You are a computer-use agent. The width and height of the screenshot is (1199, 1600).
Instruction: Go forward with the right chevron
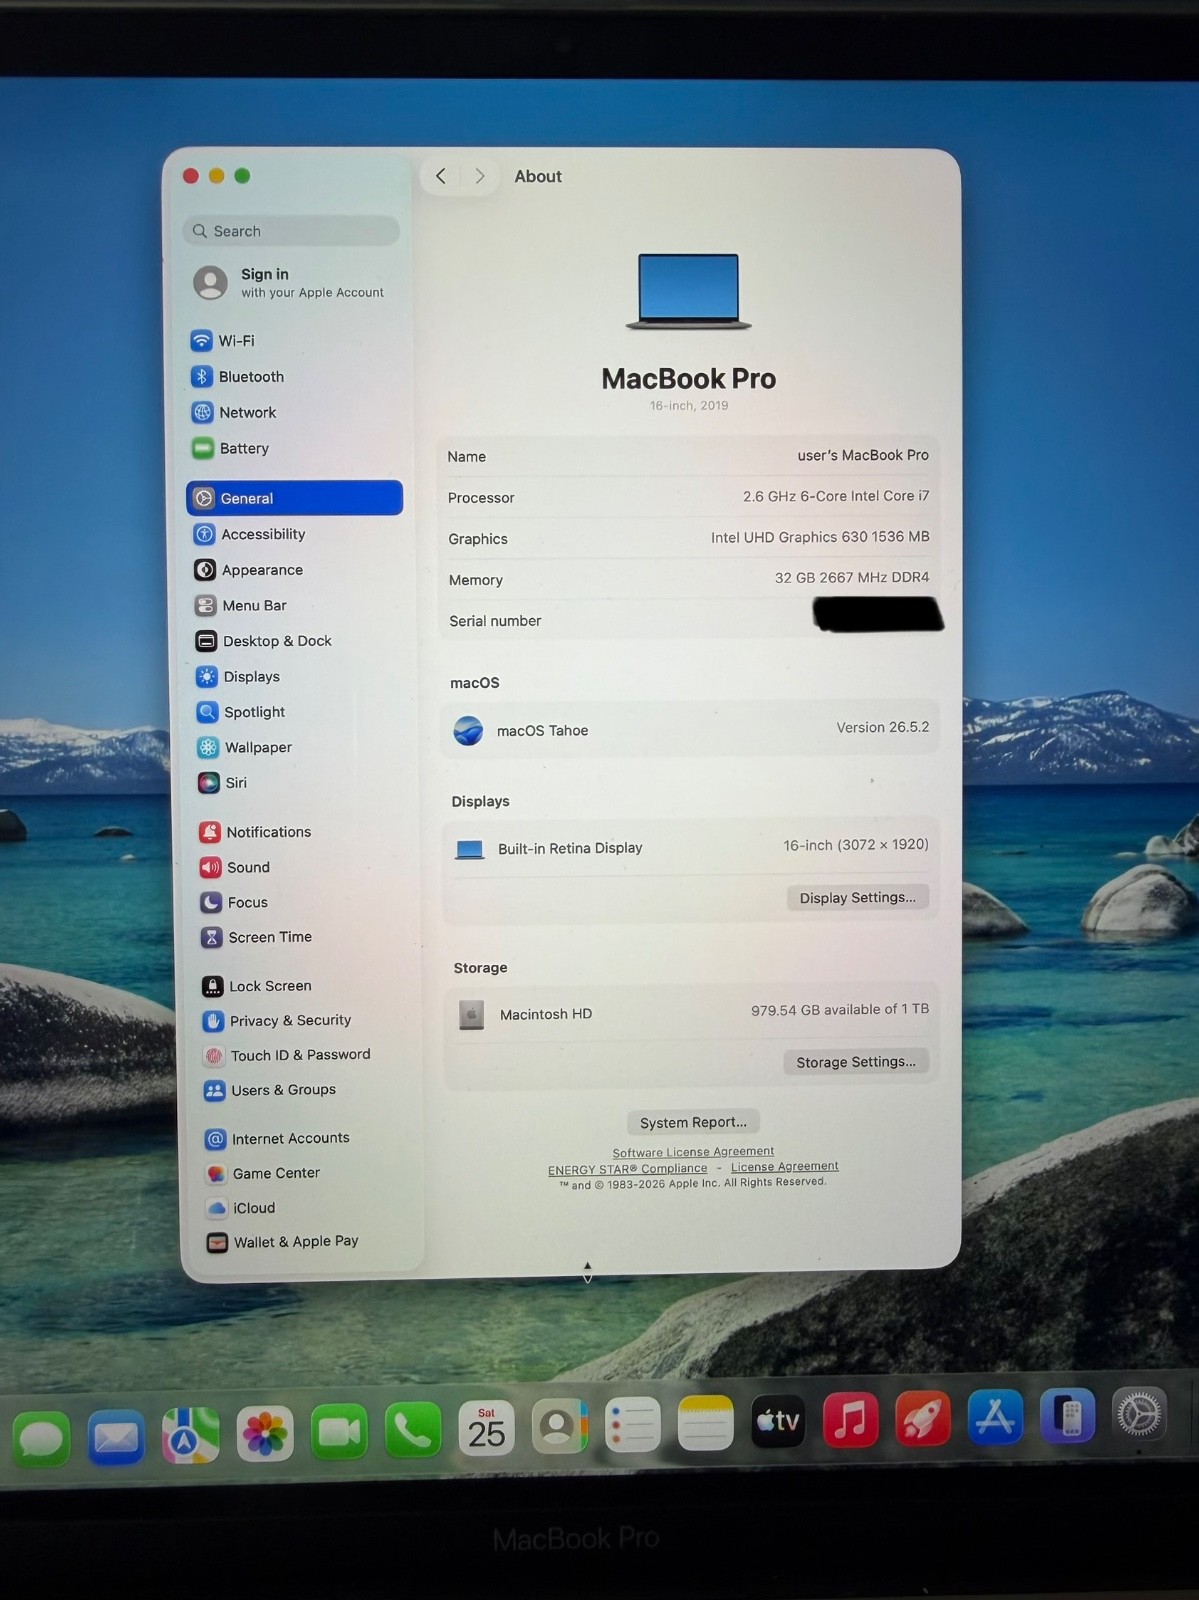coord(480,176)
